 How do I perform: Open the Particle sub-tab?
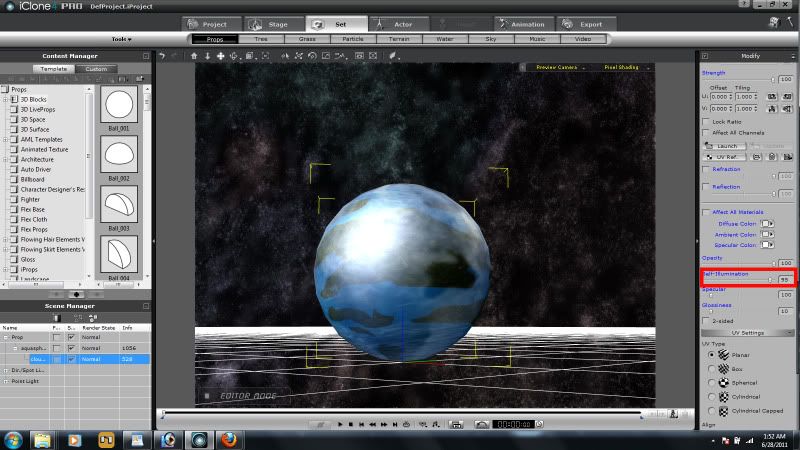click(353, 39)
